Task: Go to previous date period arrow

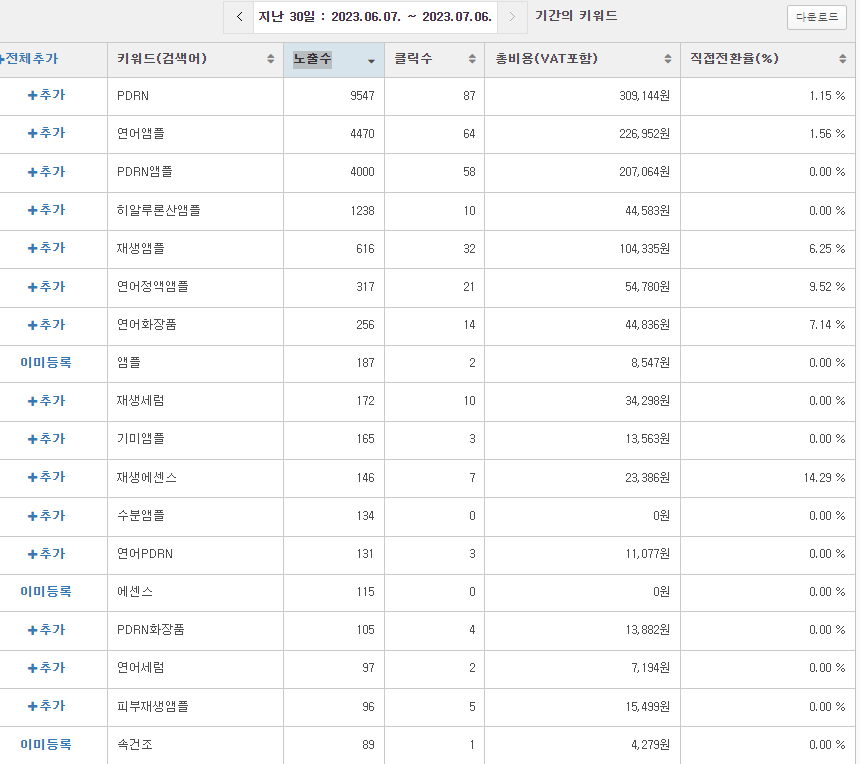Action: [x=239, y=17]
